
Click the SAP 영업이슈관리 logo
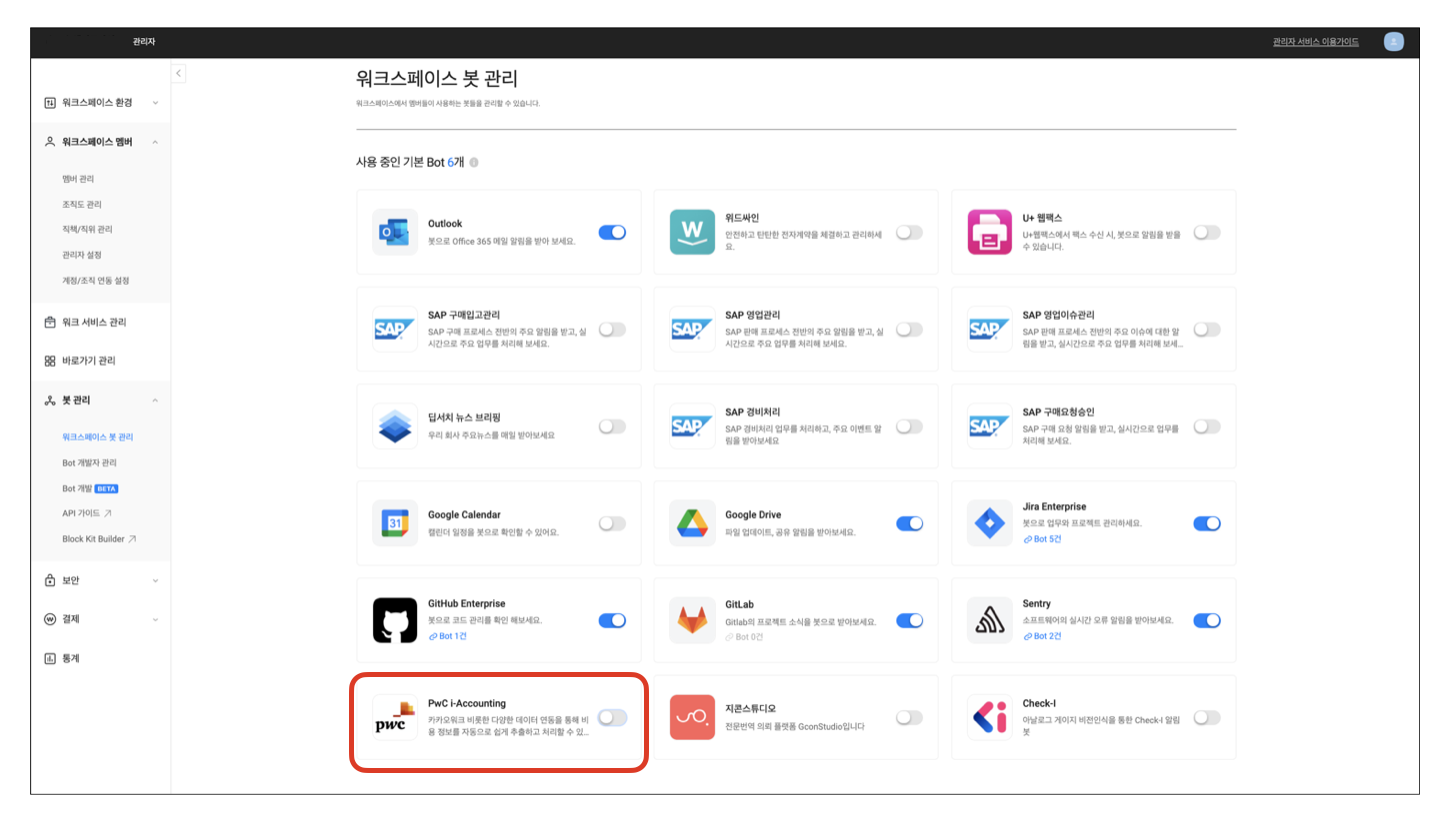click(x=990, y=329)
